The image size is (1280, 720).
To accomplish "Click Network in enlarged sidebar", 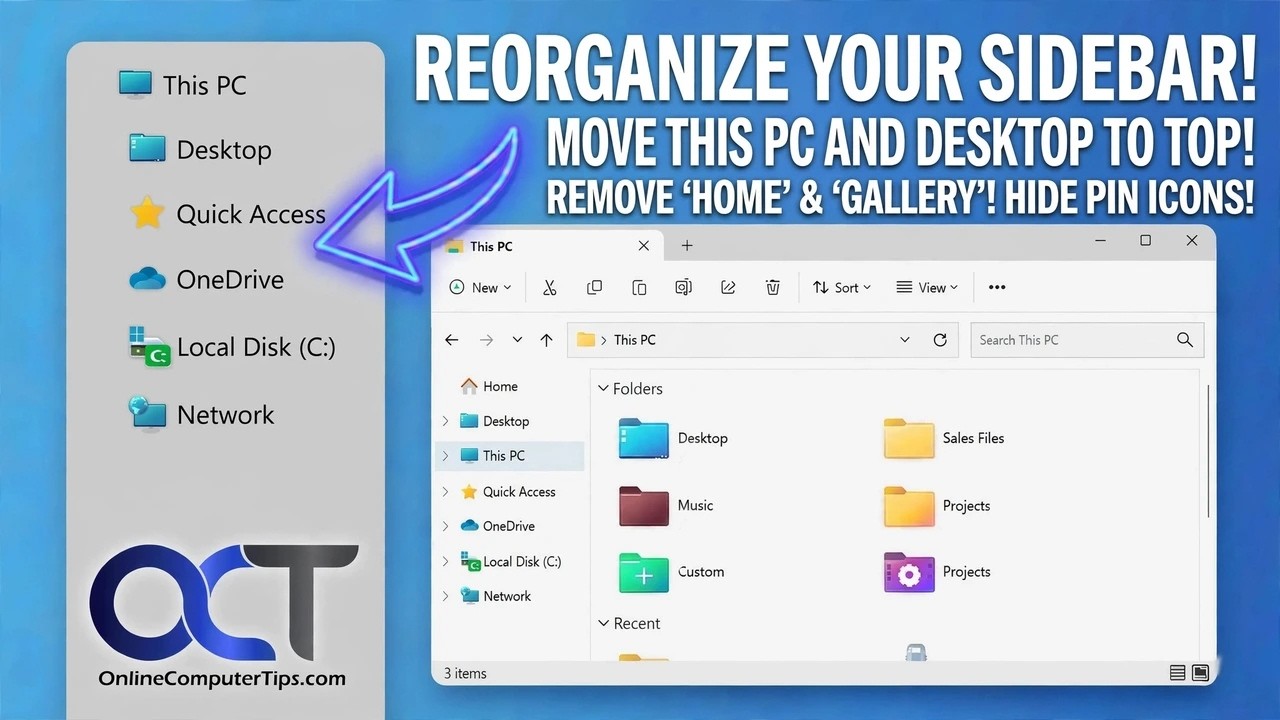I will [201, 414].
